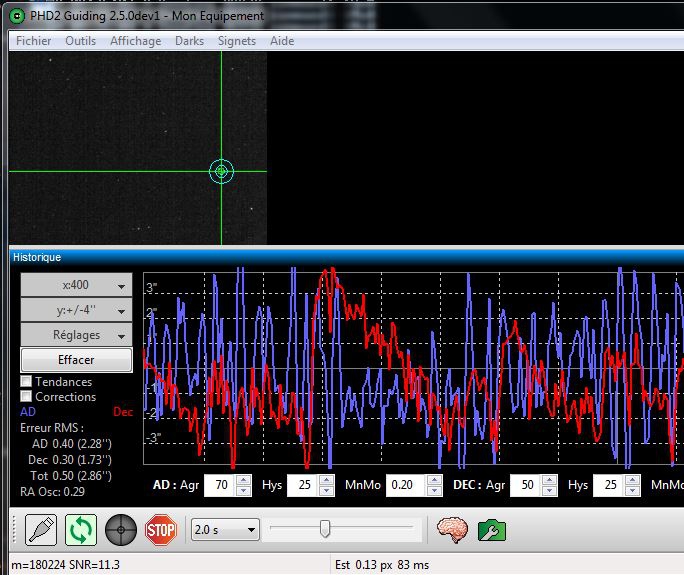The height and width of the screenshot is (575, 684).
Task: Open the Fichier menu
Action: [x=34, y=41]
